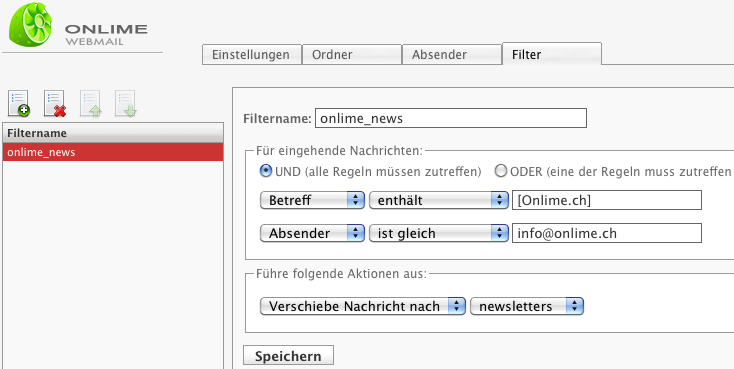Move filter up with green arrow icon
The image size is (734, 369).
click(x=90, y=103)
